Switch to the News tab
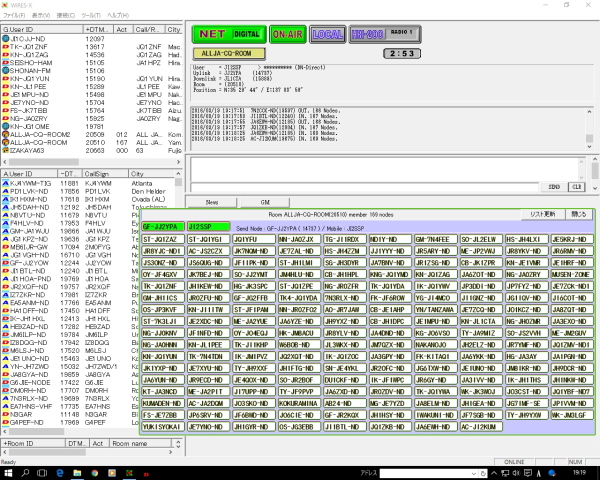Screen dimensions: 600x480 (x=212, y=202)
